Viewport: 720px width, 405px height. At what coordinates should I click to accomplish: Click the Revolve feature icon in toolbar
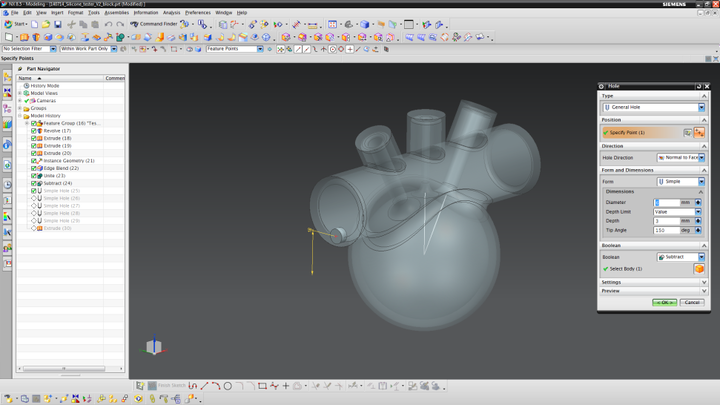point(36,37)
